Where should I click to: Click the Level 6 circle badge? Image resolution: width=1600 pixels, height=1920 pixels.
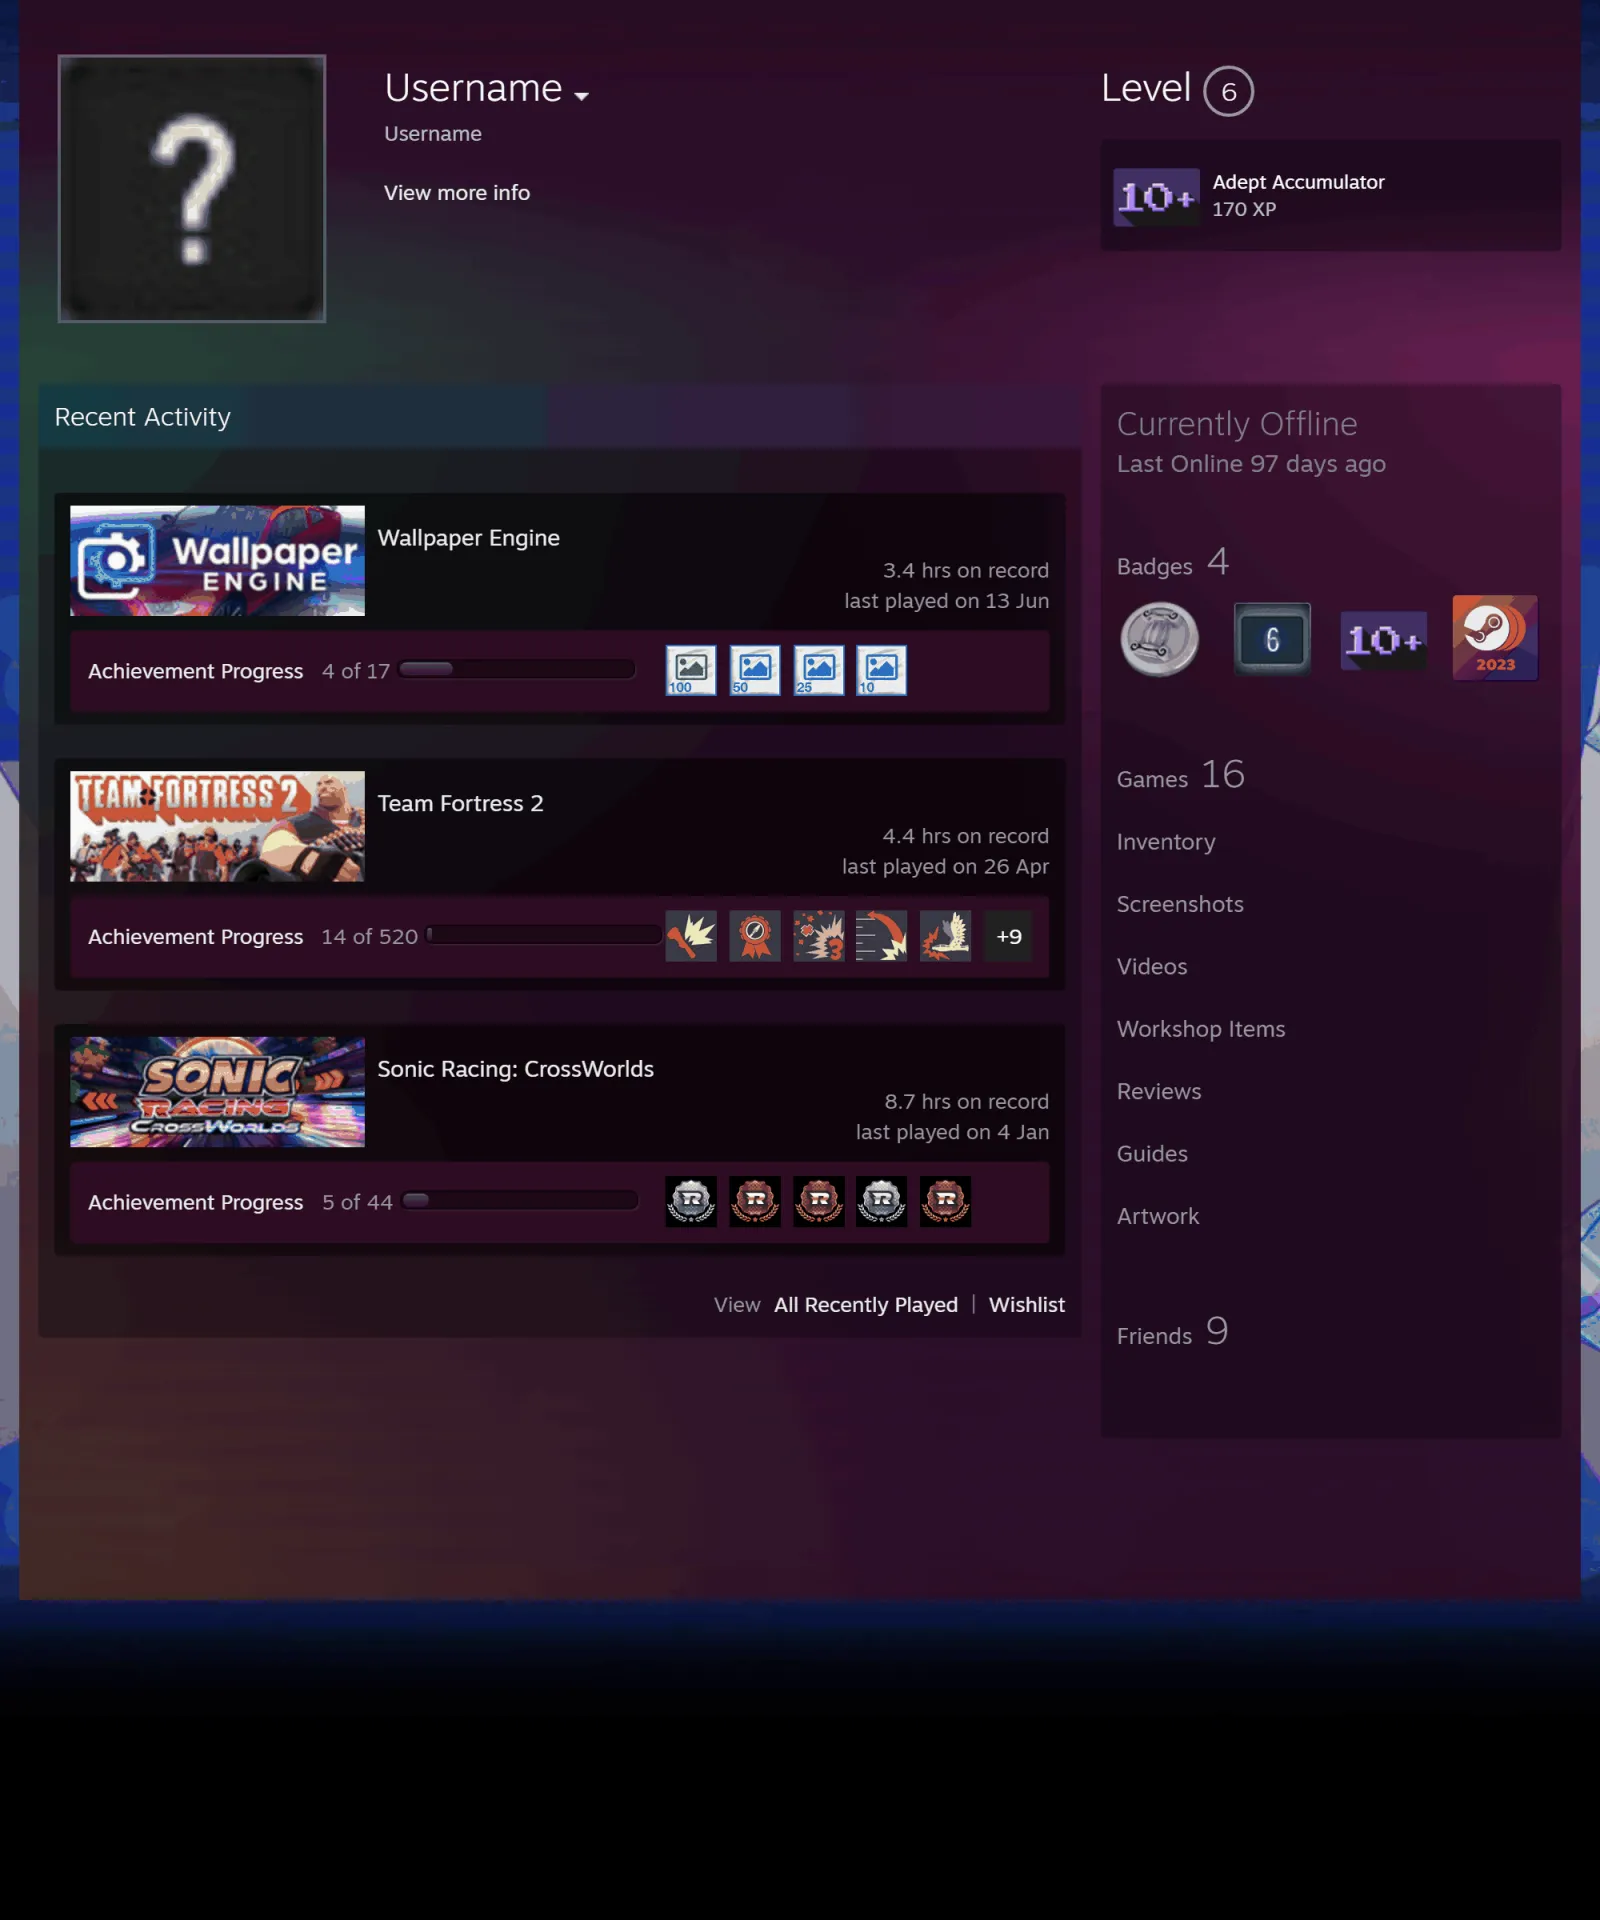click(1228, 91)
